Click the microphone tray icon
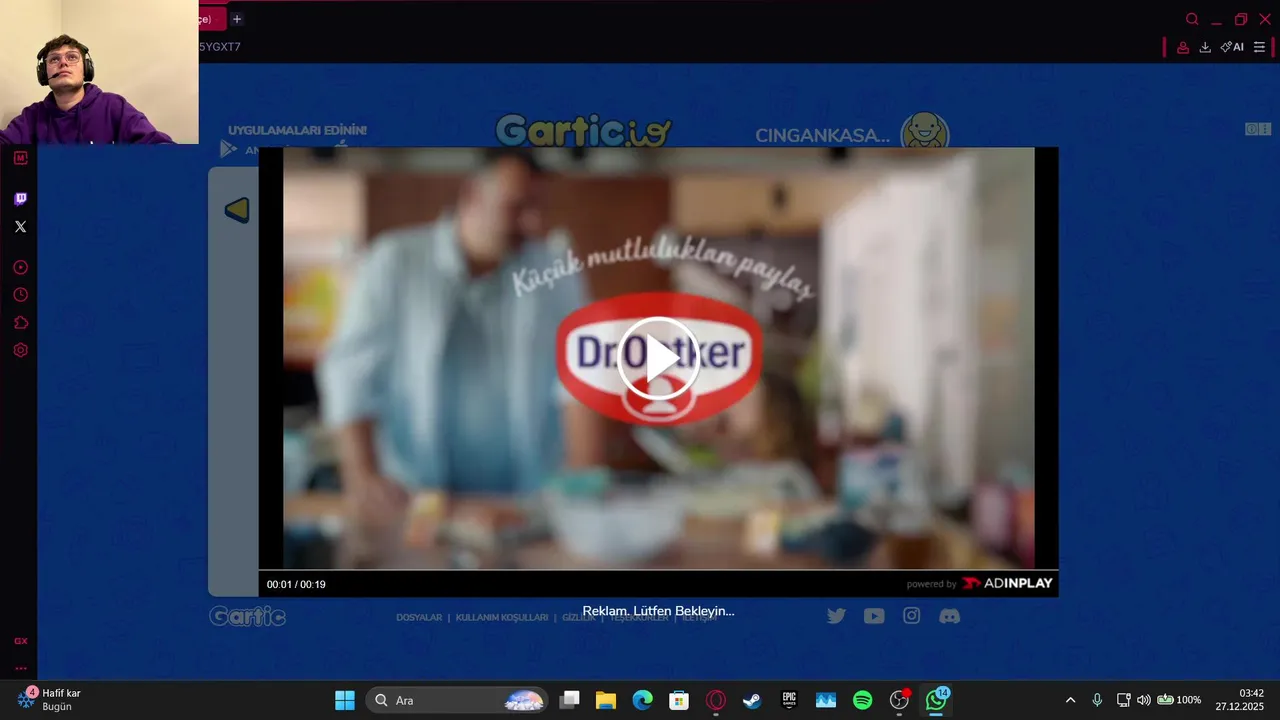 point(1097,700)
